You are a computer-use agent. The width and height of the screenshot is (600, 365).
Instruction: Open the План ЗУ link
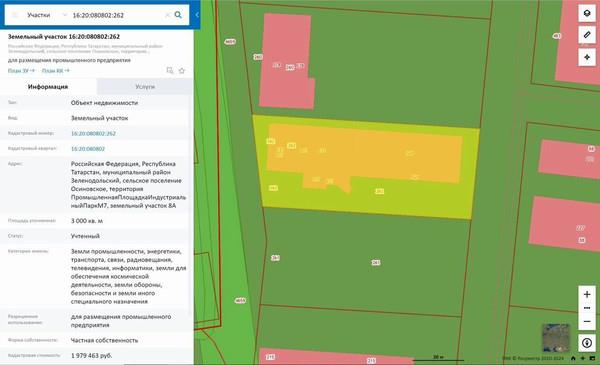(21, 71)
